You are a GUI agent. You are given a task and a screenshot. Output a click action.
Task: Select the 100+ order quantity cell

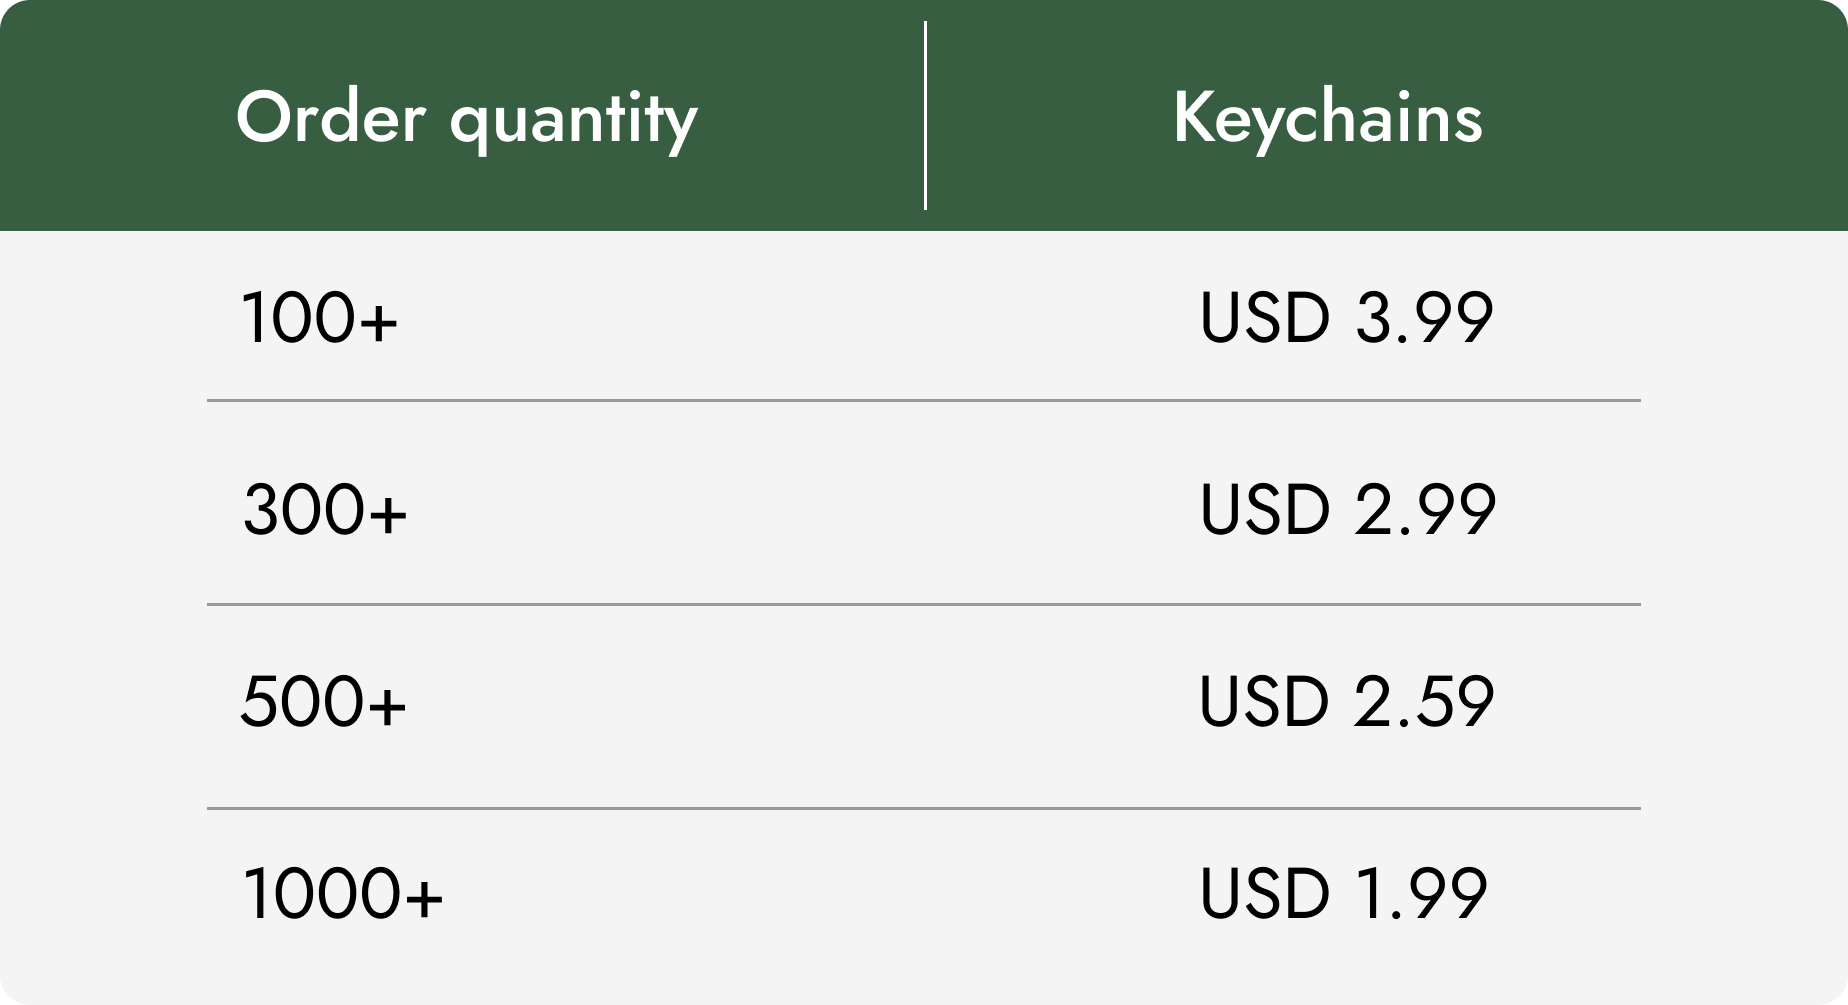[319, 319]
